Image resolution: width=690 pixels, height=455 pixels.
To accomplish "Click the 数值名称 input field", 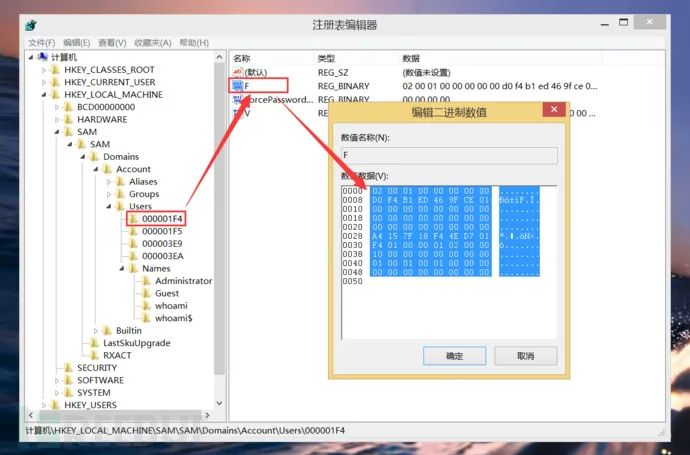I will (449, 155).
